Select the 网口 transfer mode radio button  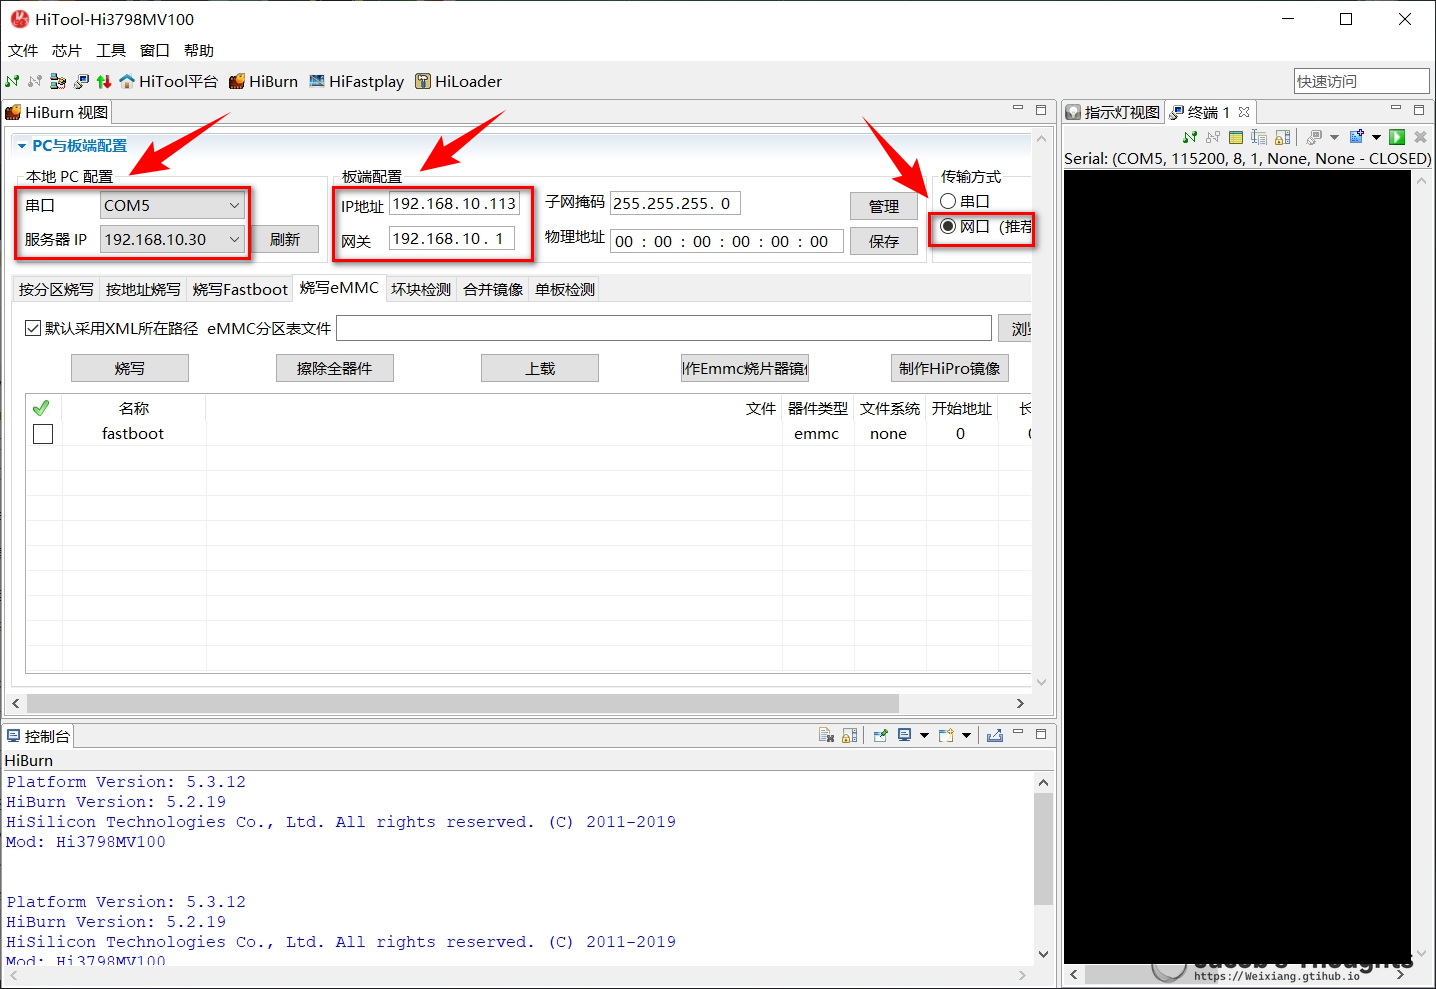pos(948,227)
